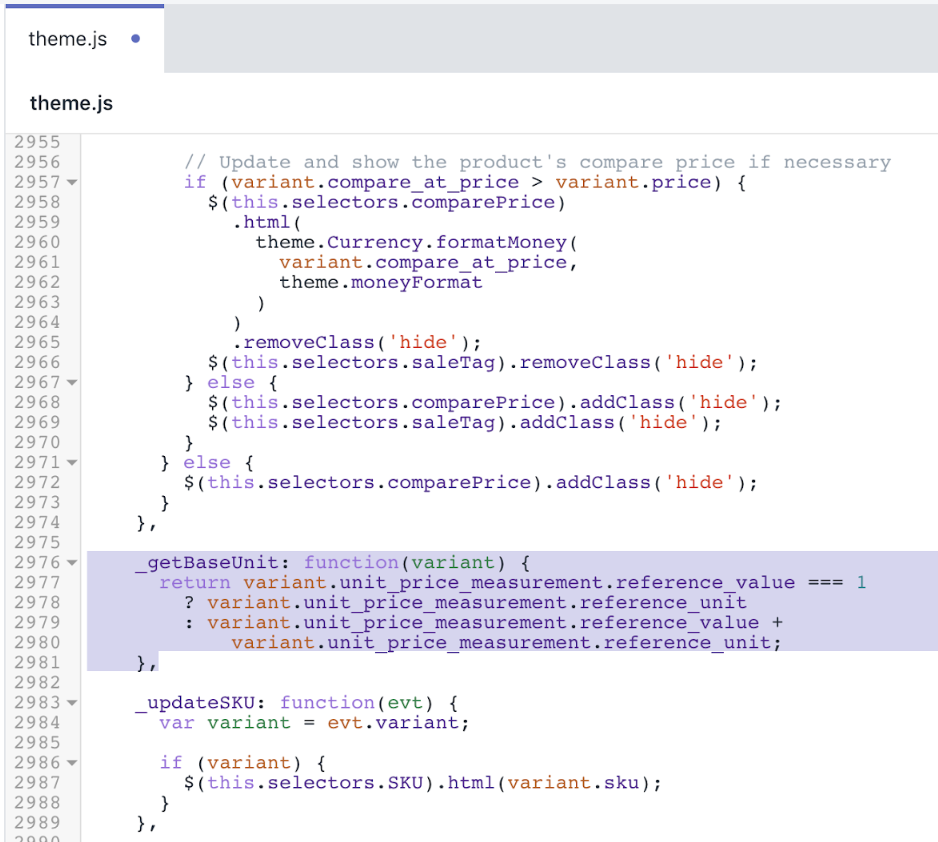Click line number 2960 in the gutter
The height and width of the screenshot is (842, 938).
38,242
